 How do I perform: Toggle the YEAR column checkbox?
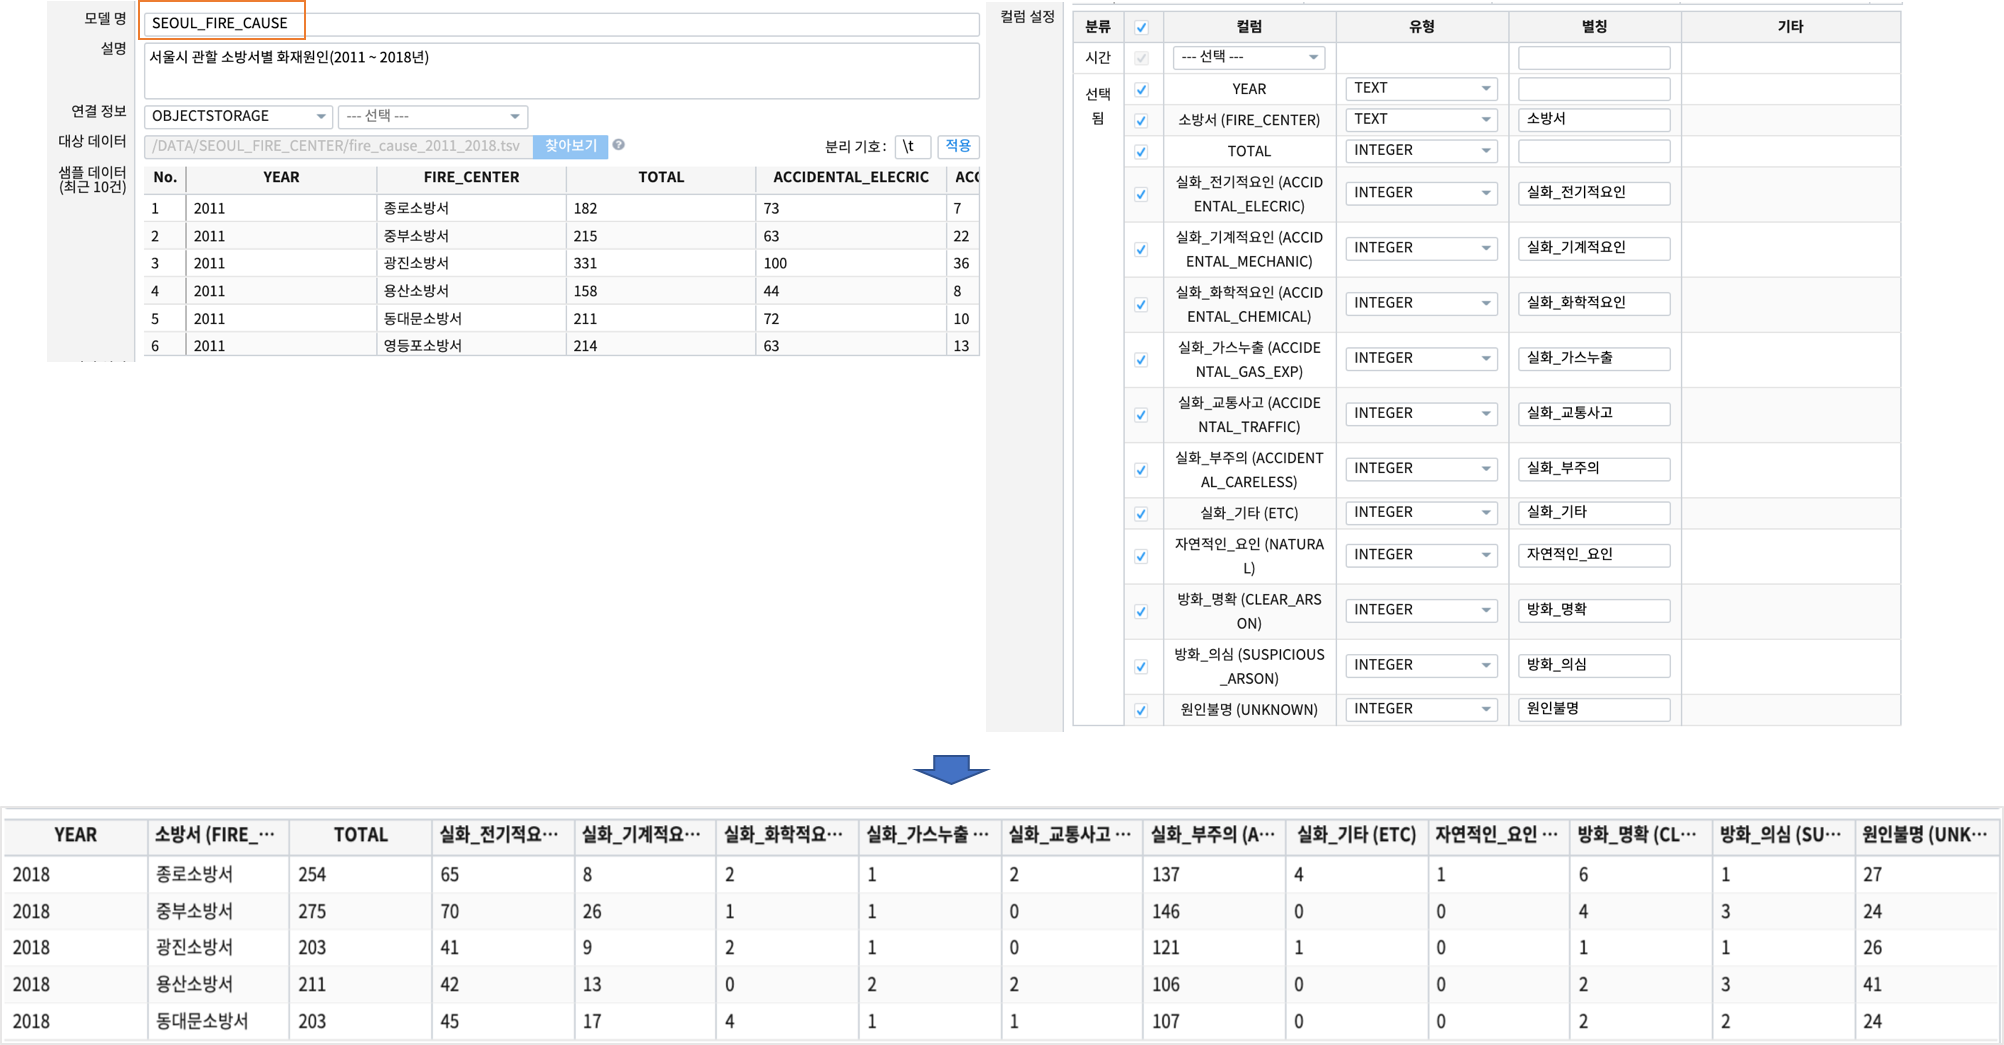[1141, 90]
